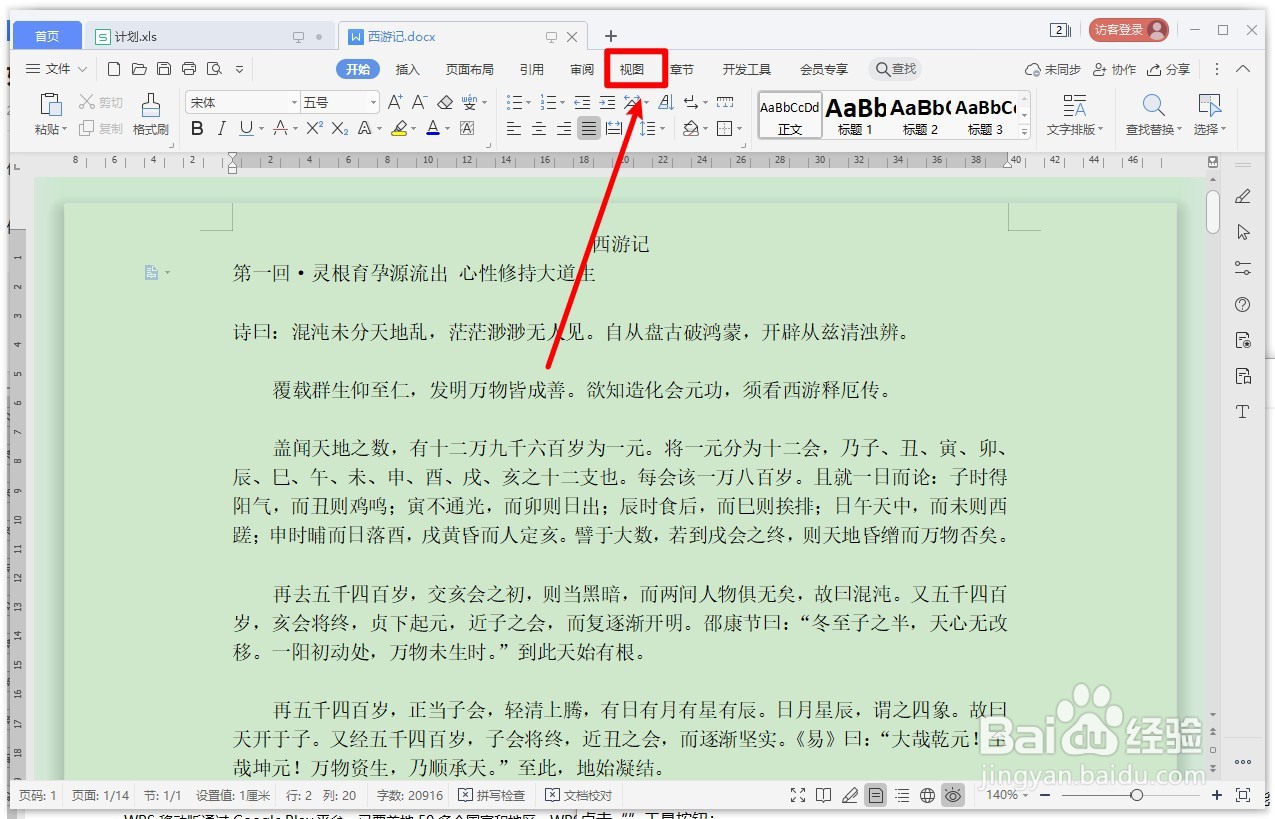
Task: Open Full Screen mode from status bar
Action: 797,795
